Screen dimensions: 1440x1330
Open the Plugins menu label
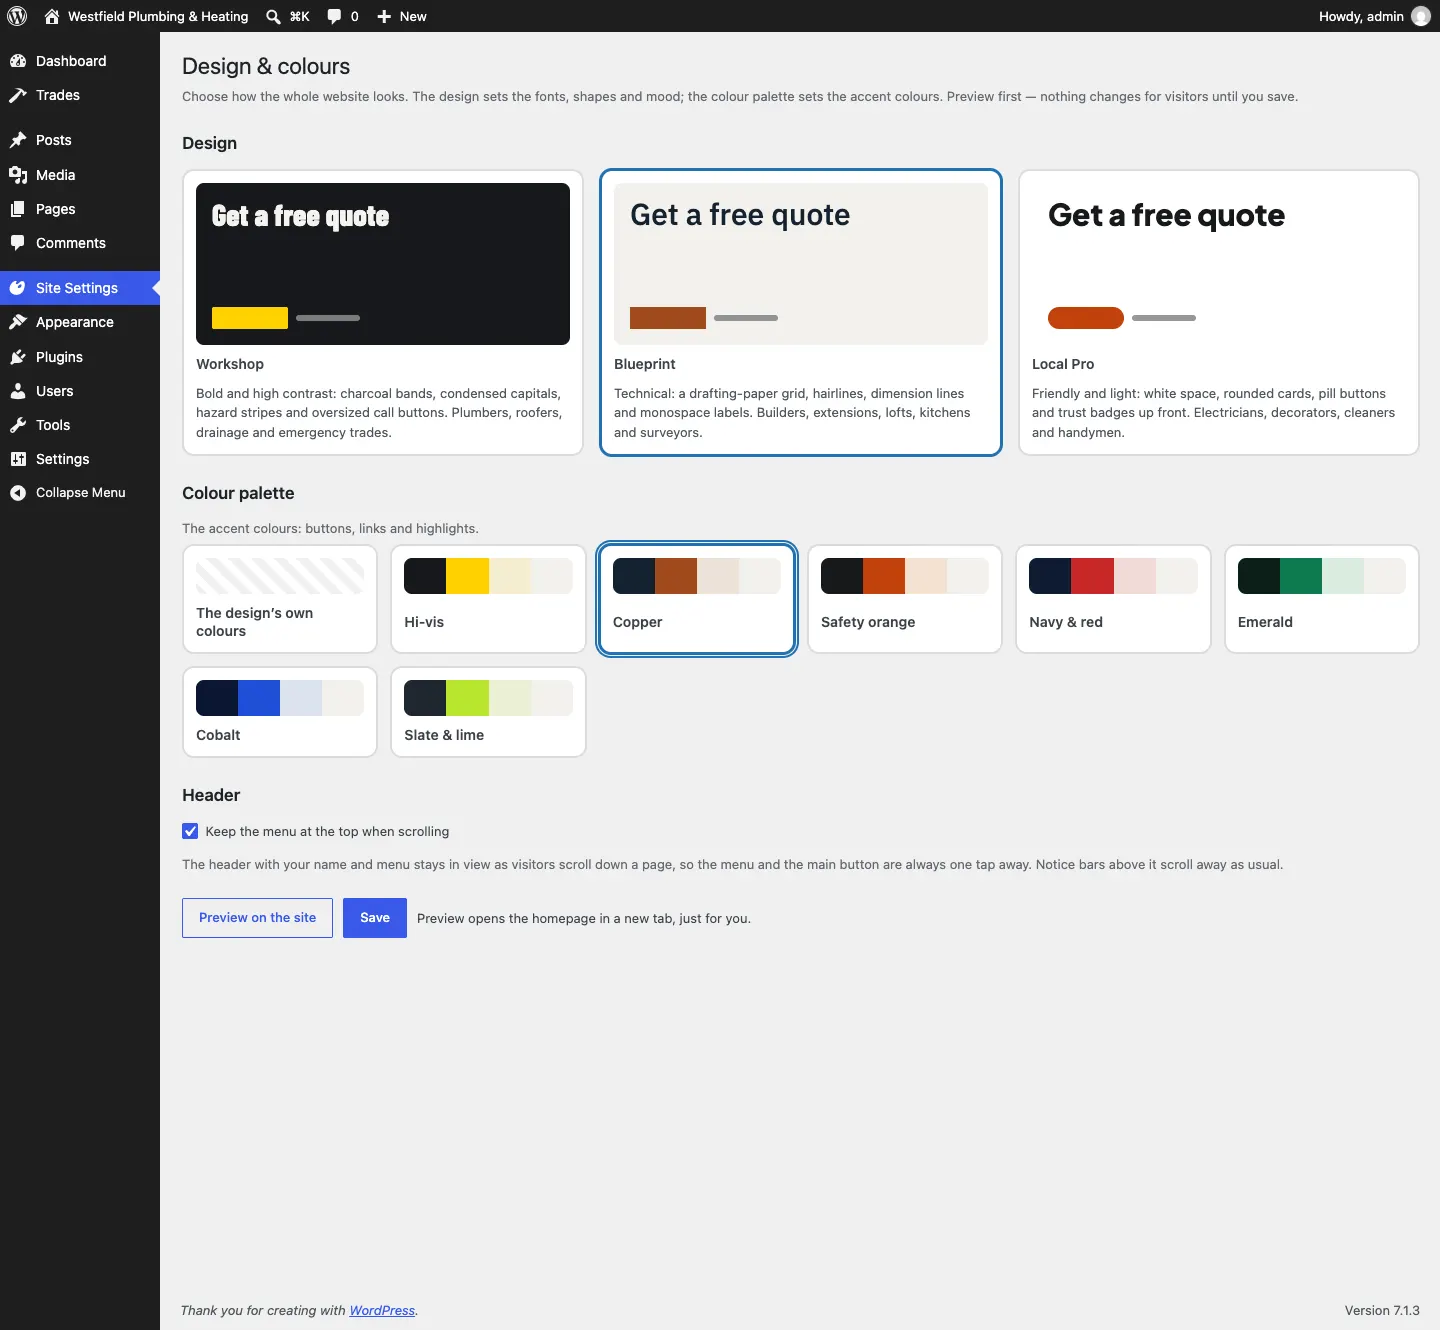pos(59,357)
